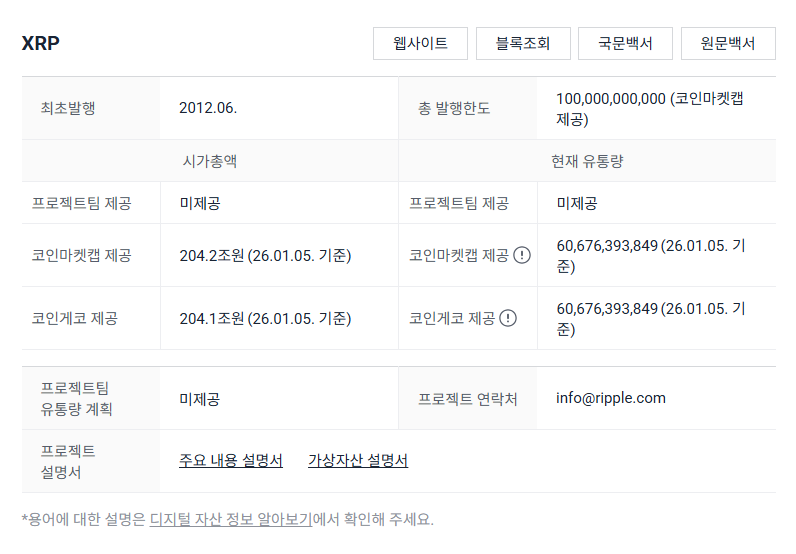
Task: Click 코인게코 circulating supply 60,676,393,849 value
Action: 651,319
